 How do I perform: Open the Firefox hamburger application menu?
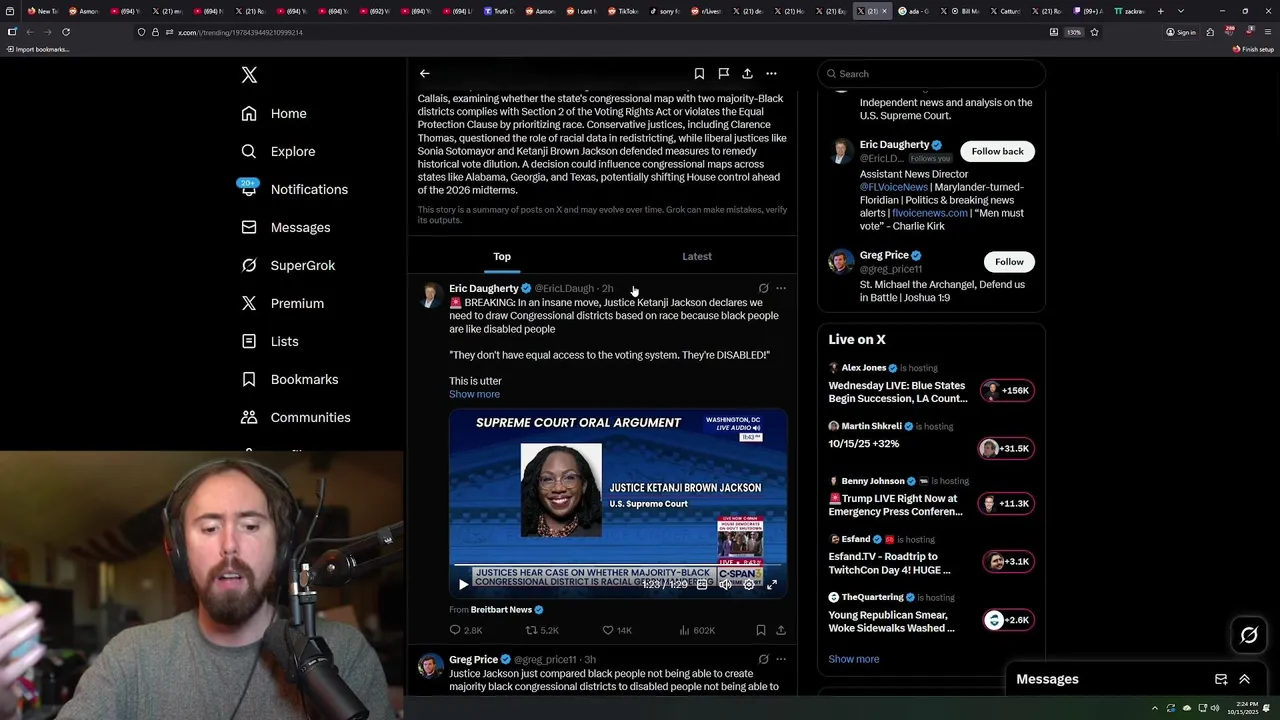(x=1267, y=32)
